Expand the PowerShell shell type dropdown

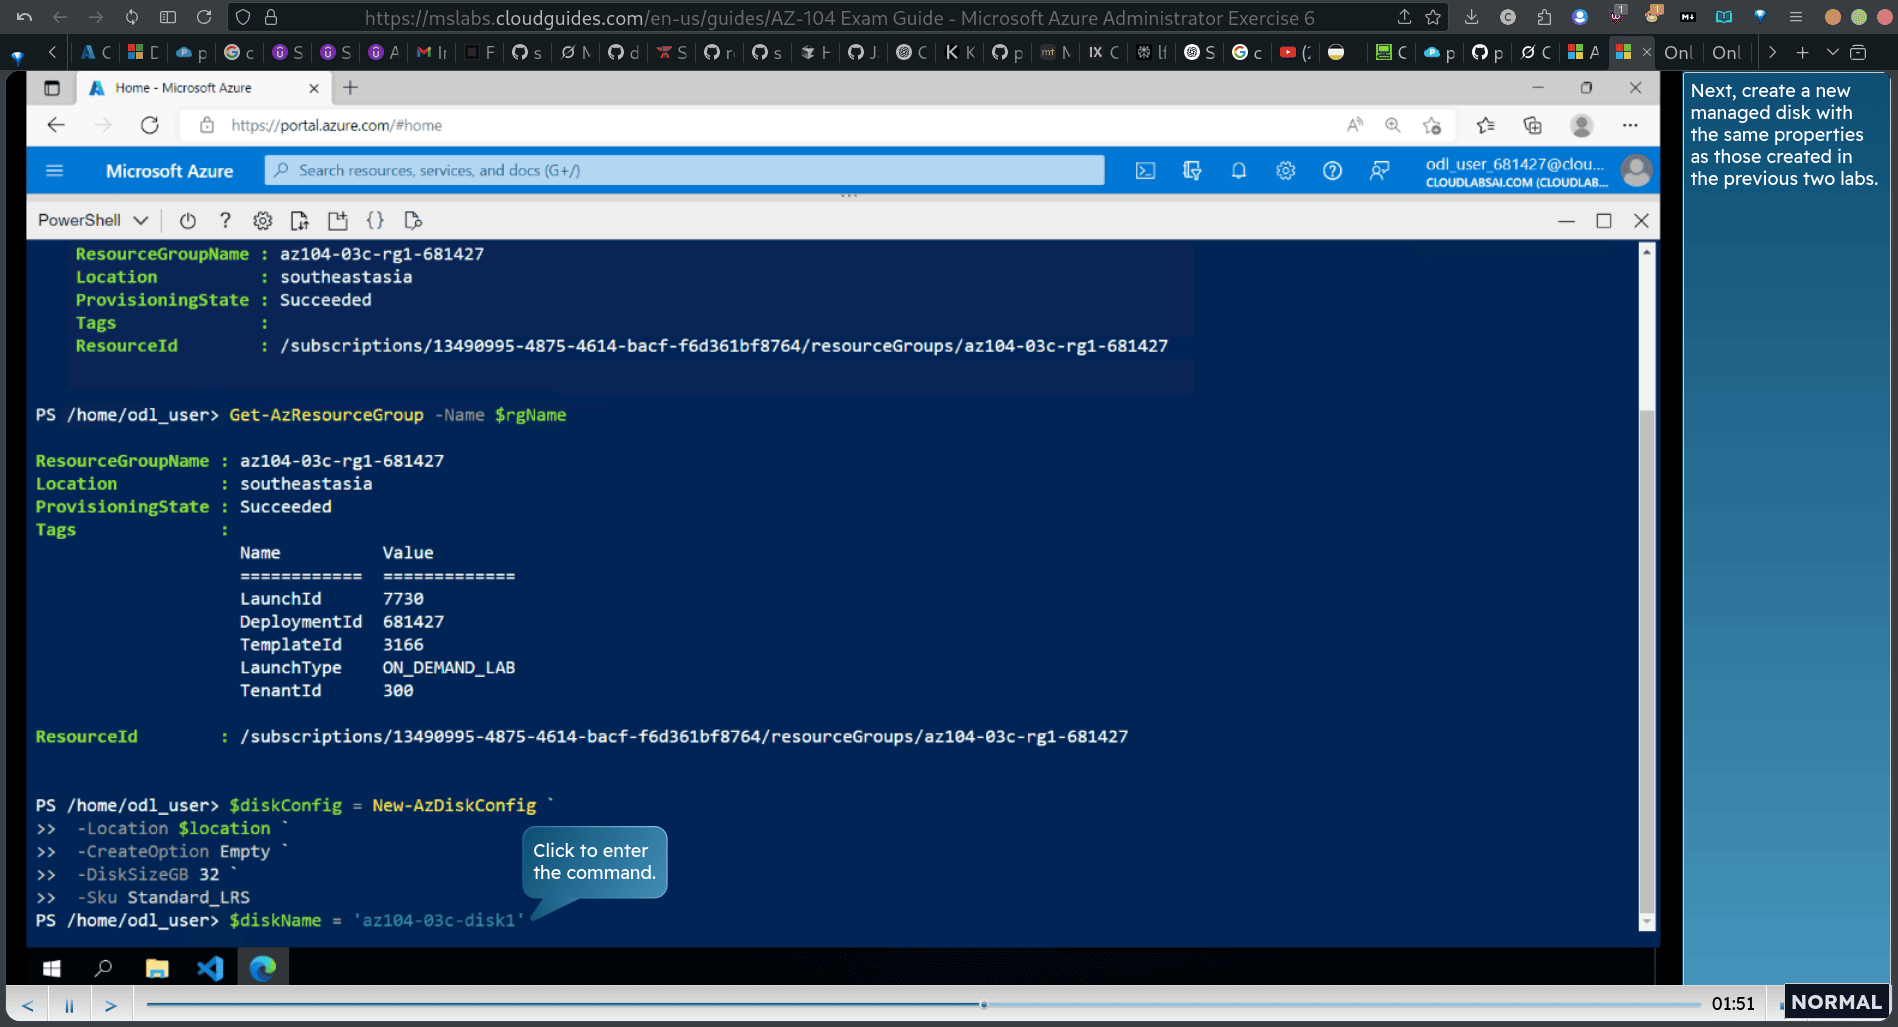coord(93,220)
